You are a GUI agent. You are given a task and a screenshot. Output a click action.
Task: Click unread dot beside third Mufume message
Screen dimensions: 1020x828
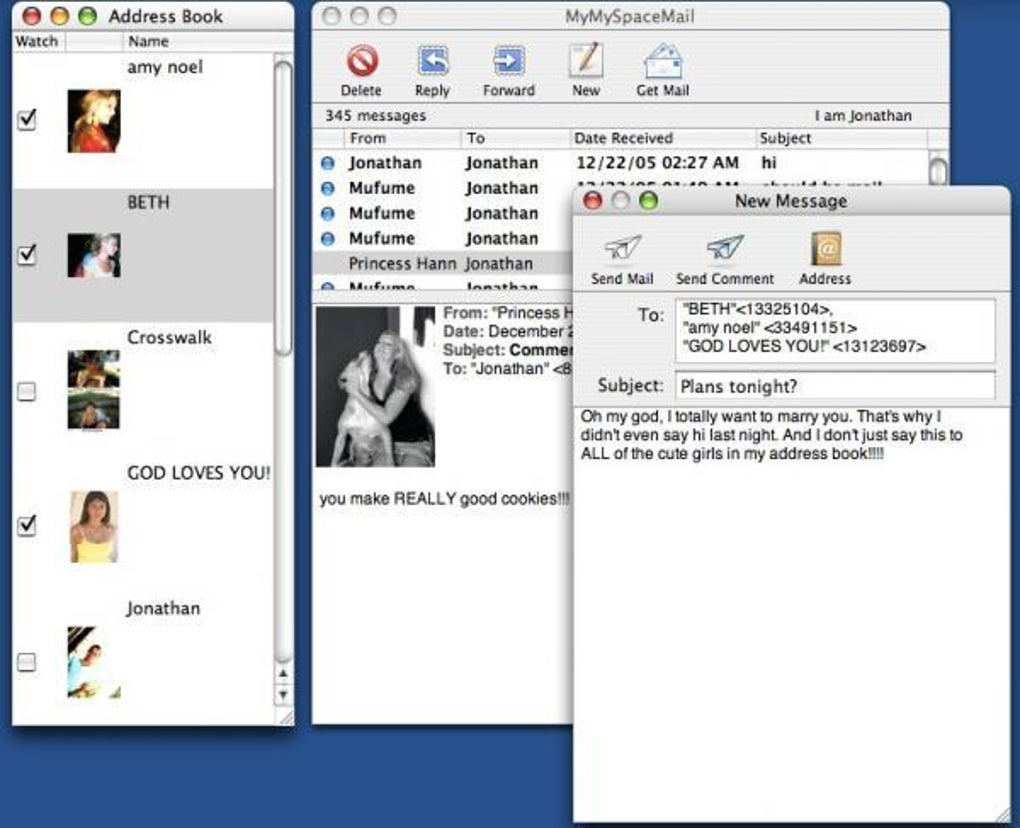tap(328, 239)
